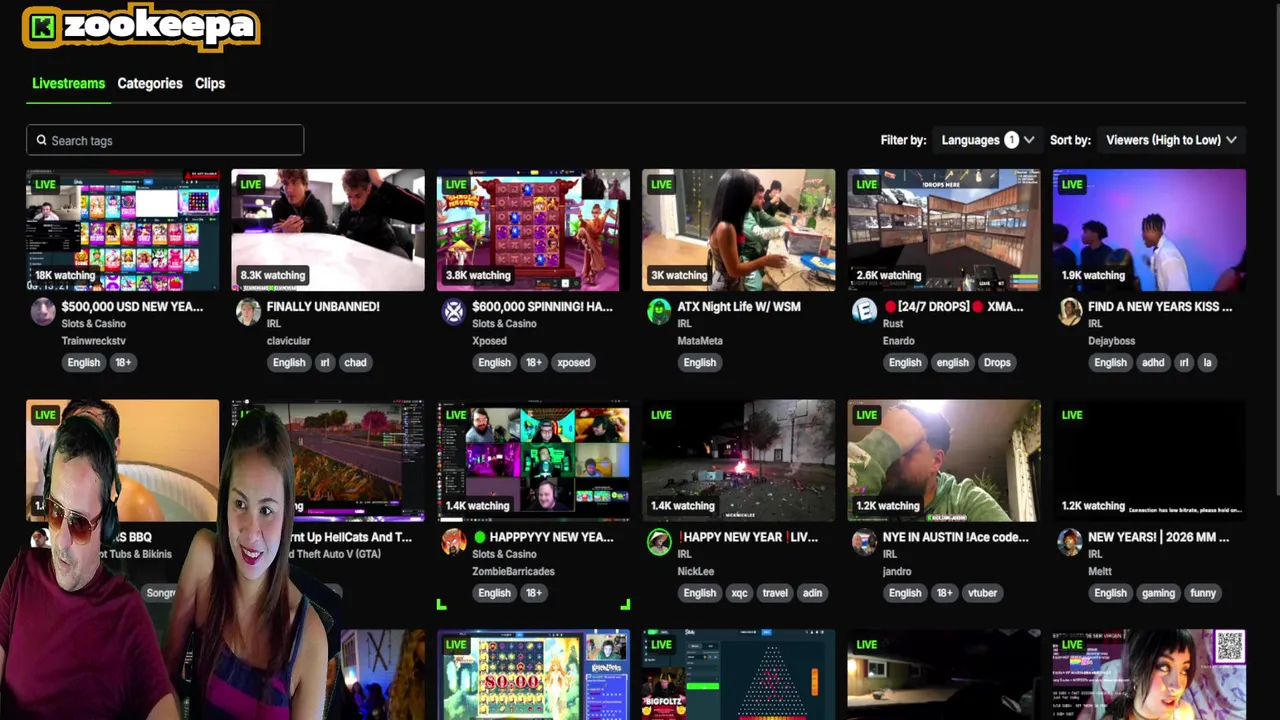Select the funny tag under Meltt
Screen dimensions: 1280x720
point(1203,593)
